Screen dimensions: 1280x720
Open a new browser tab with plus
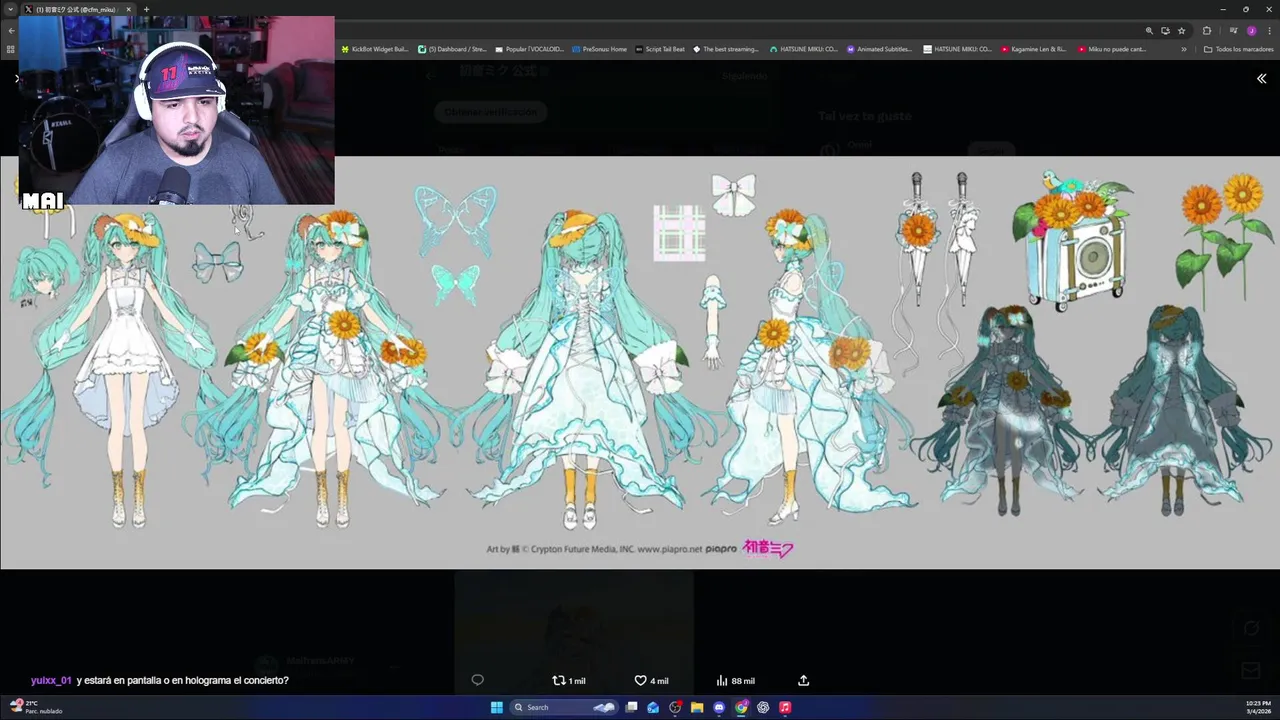[x=146, y=9]
